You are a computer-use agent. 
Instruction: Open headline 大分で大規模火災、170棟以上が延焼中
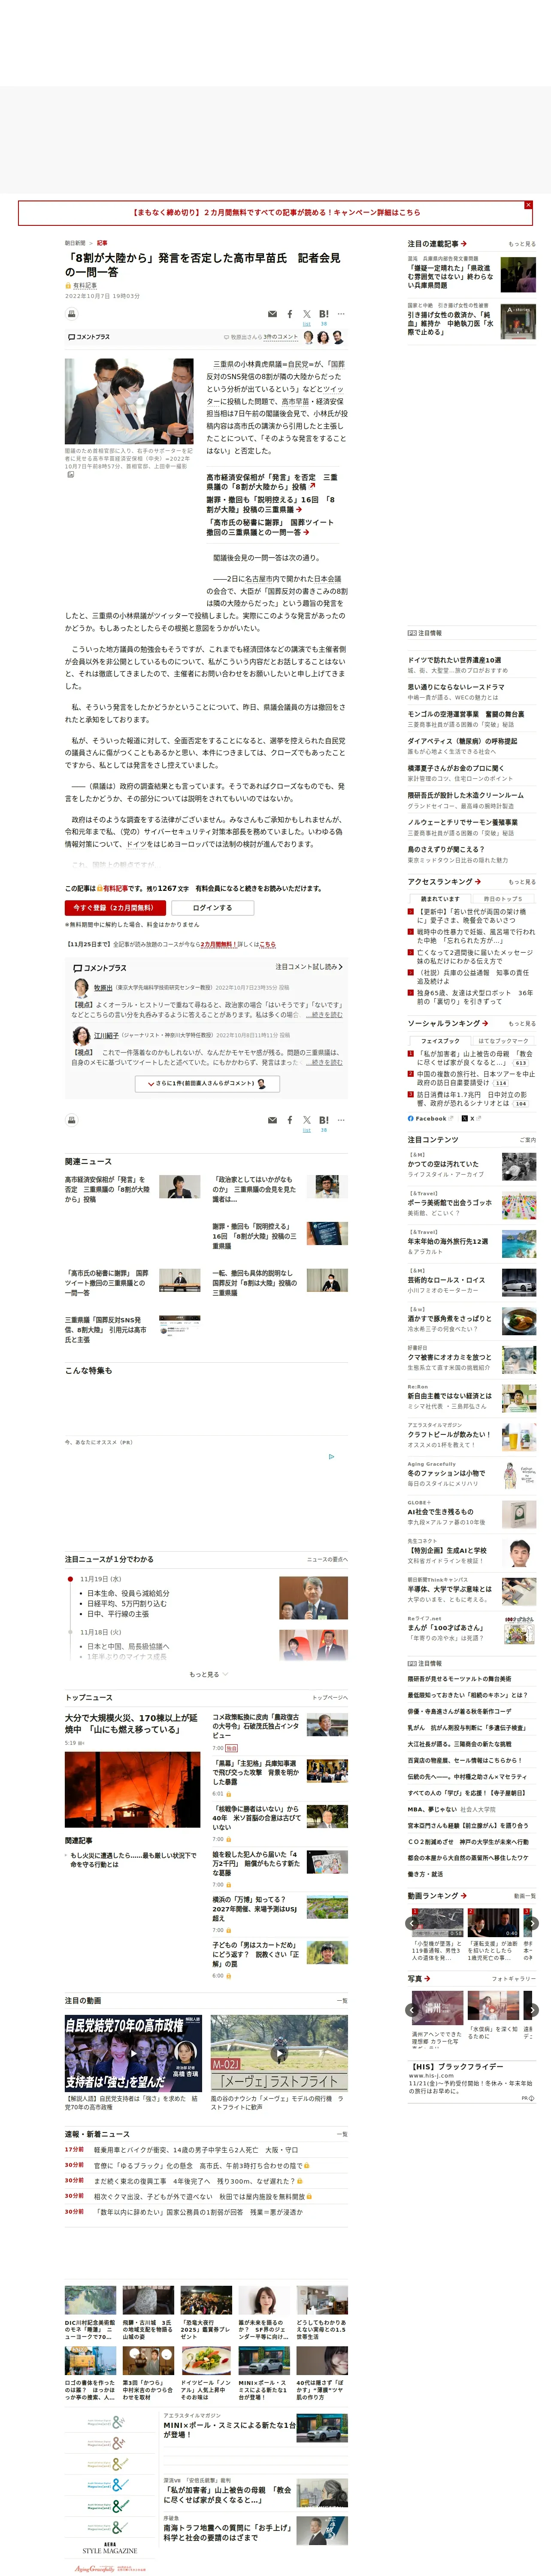point(131,1724)
